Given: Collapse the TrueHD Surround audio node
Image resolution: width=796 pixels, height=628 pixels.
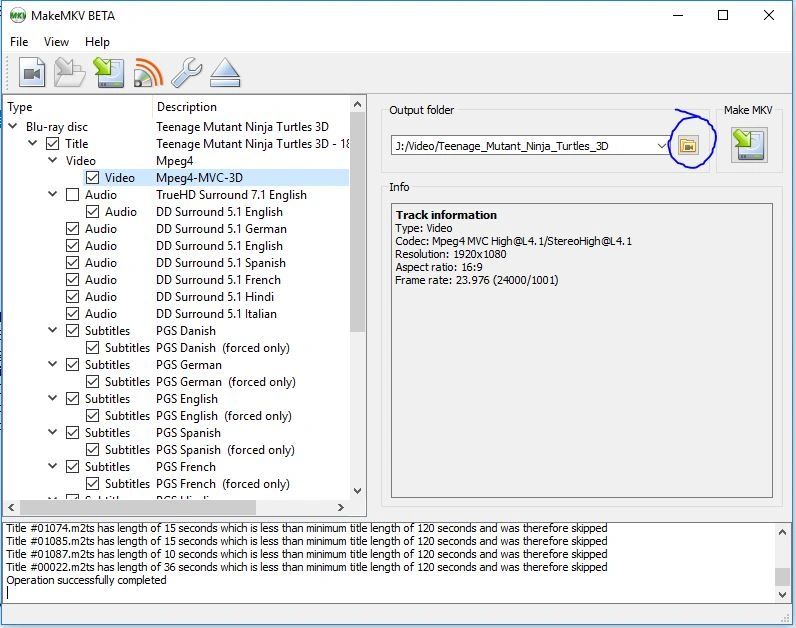Looking at the screenshot, I should point(52,194).
